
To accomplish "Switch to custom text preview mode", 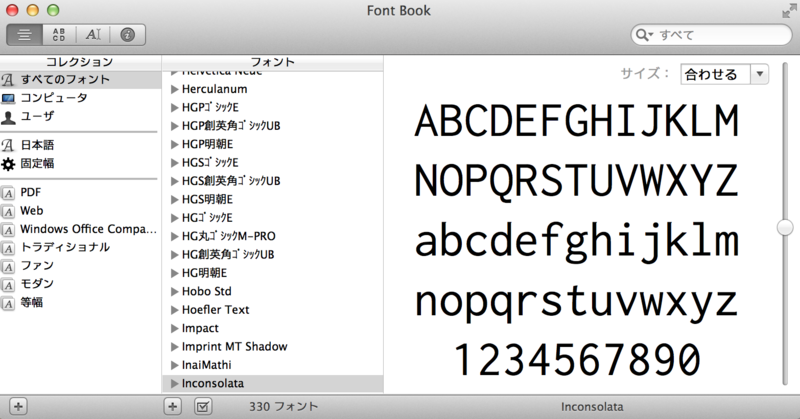I will click(93, 35).
